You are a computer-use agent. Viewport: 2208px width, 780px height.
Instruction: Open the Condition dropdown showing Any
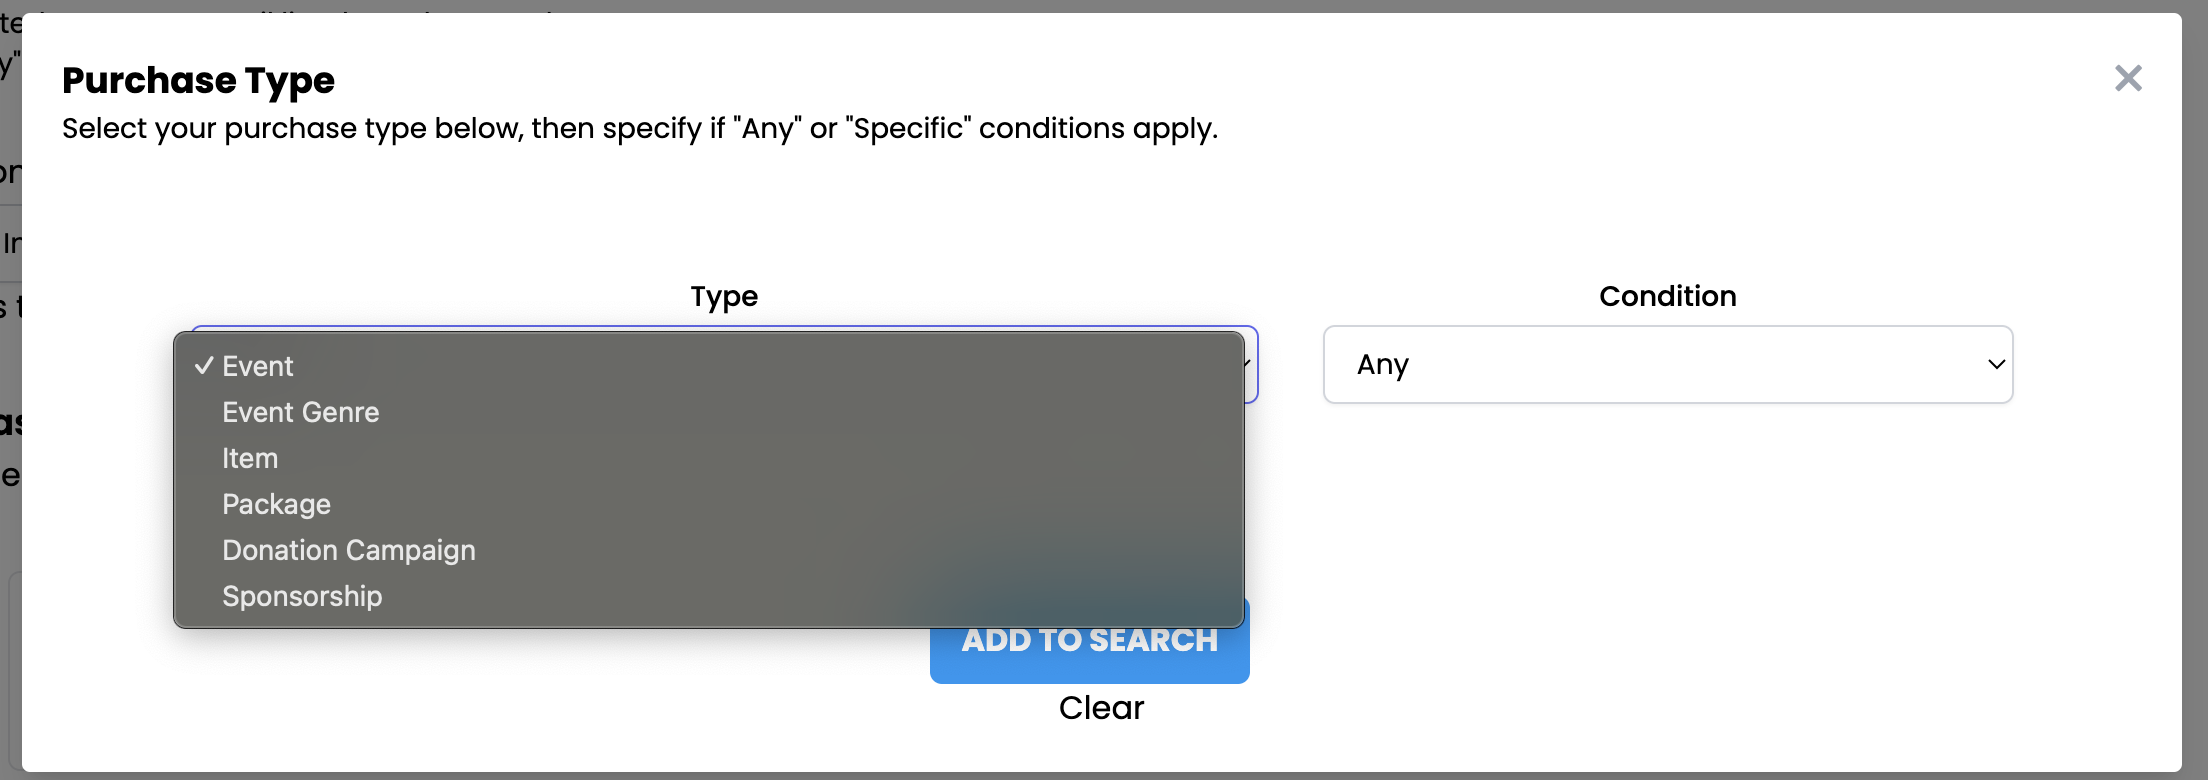[1667, 364]
